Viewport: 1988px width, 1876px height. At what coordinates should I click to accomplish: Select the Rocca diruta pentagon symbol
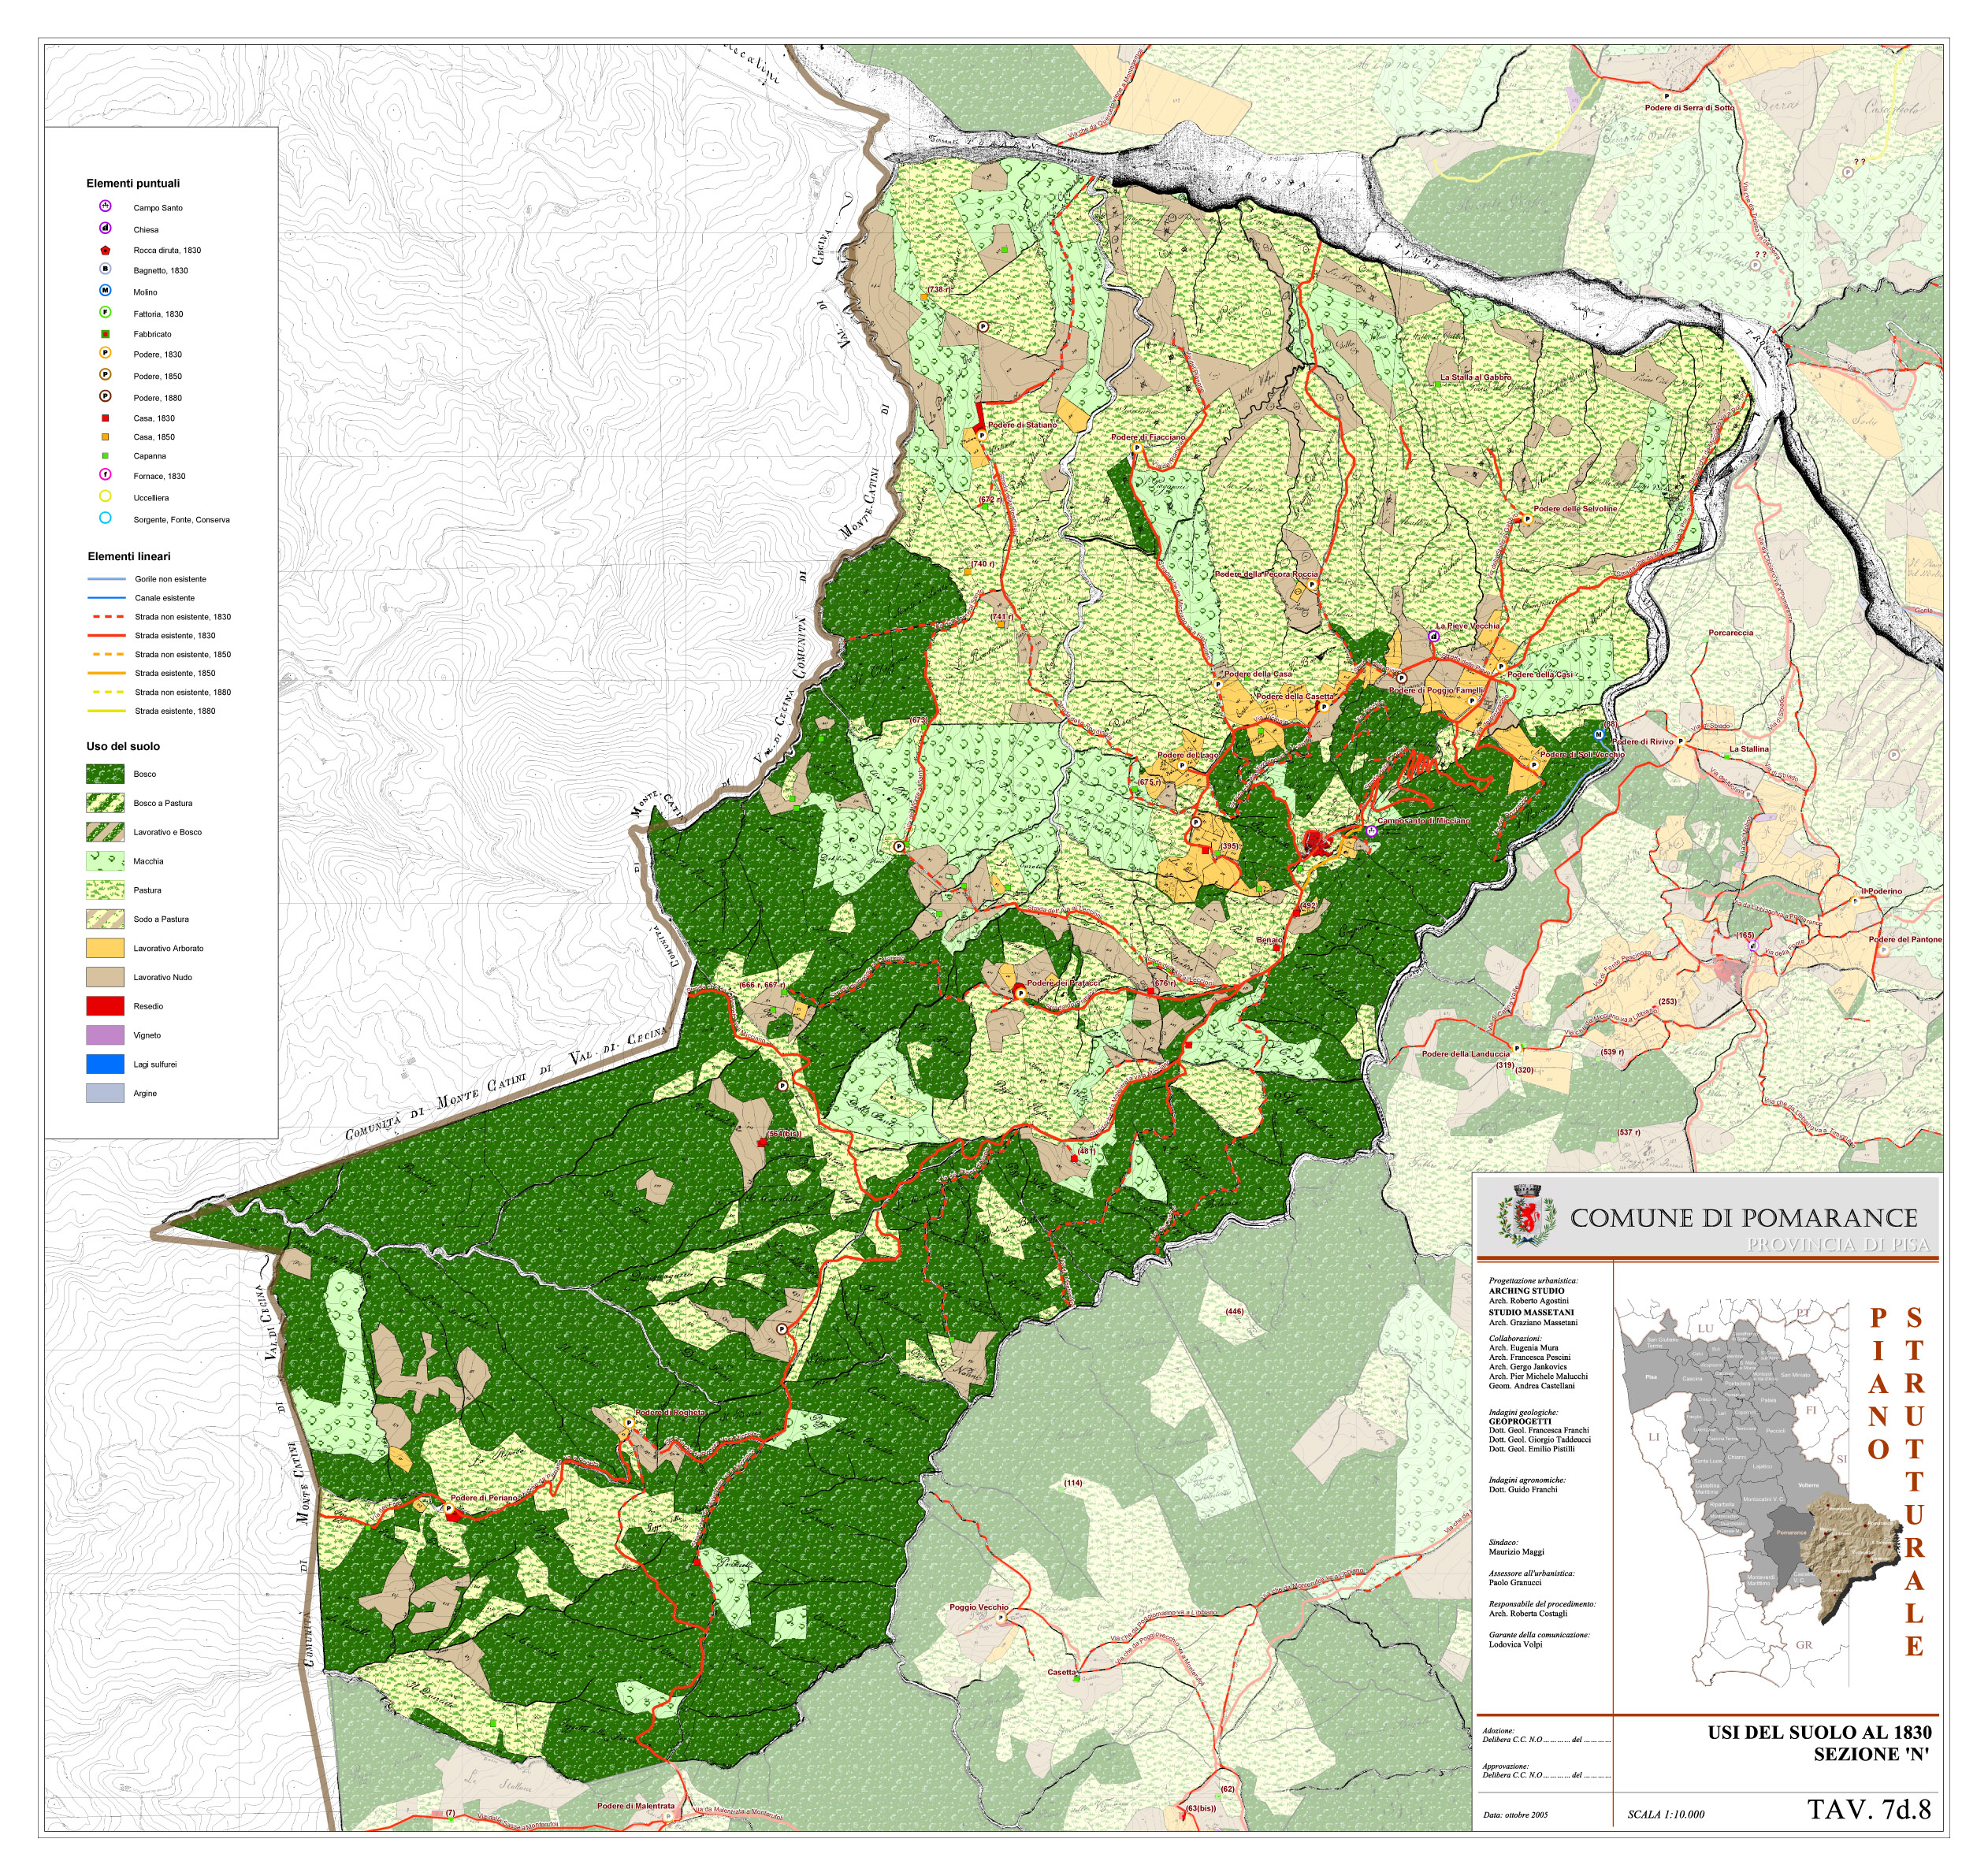click(x=105, y=250)
